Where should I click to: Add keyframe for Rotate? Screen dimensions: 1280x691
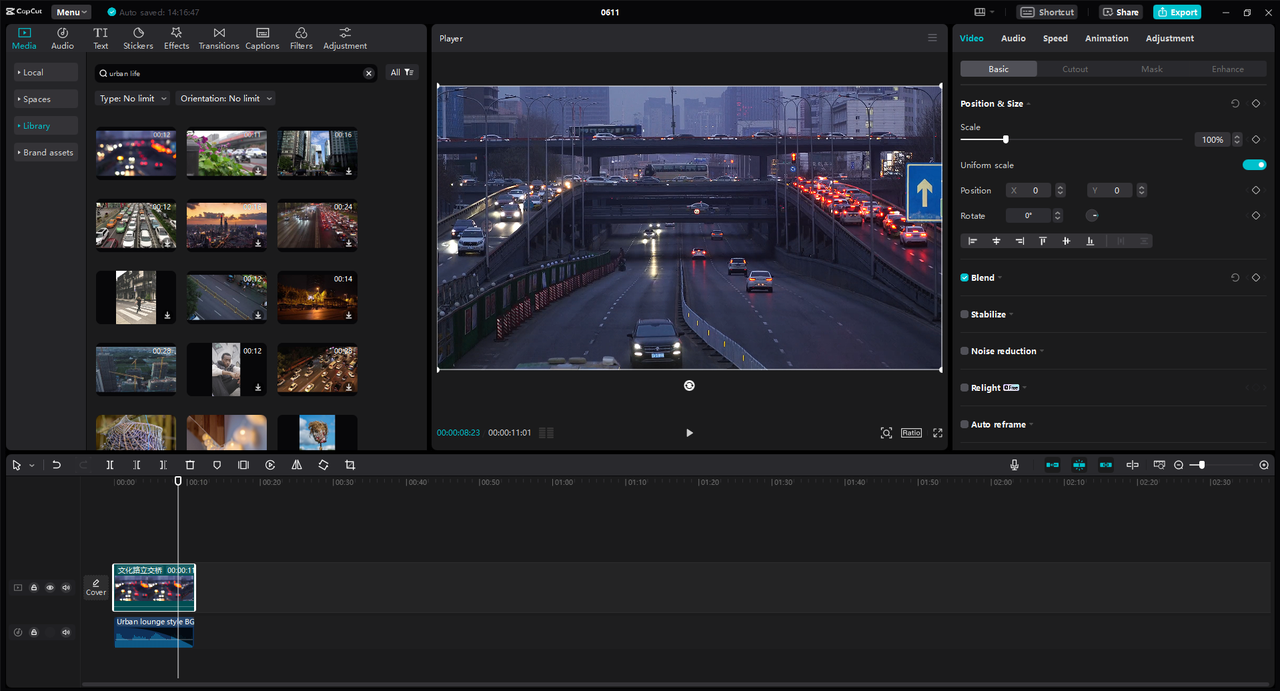1256,216
